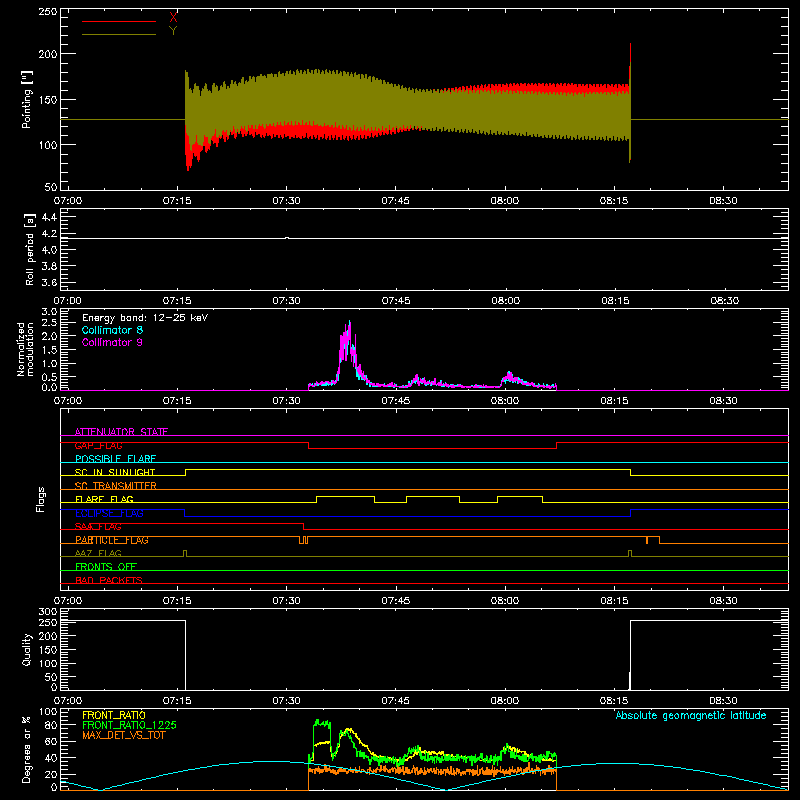Viewport: 800px width, 800px height.
Task: Click the PARTICLE_FLAG label
Action: coord(112,540)
